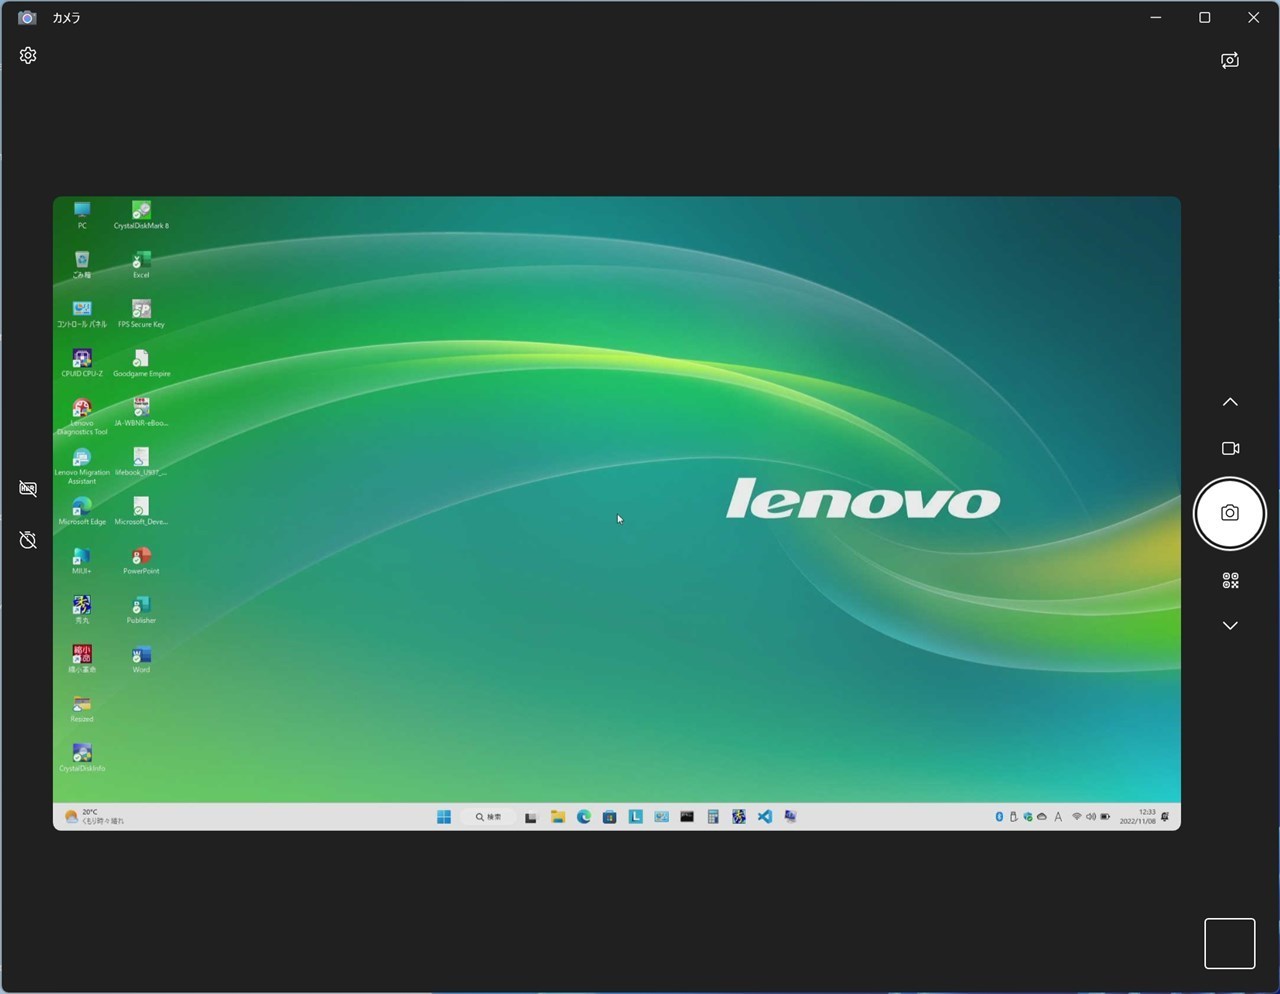Image resolution: width=1280 pixels, height=994 pixels.
Task: Move capture mode down with the chevron
Action: [1230, 625]
